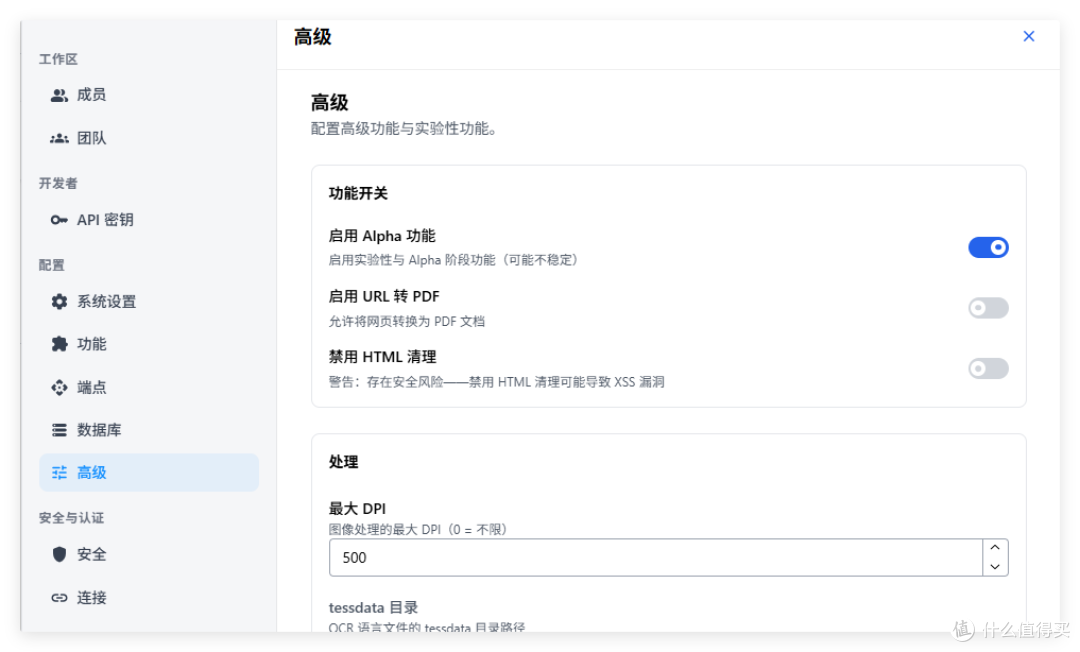Screen dimensions: 1080x652
Task: Click the tessdata 目录 label
Action: [x=373, y=608]
